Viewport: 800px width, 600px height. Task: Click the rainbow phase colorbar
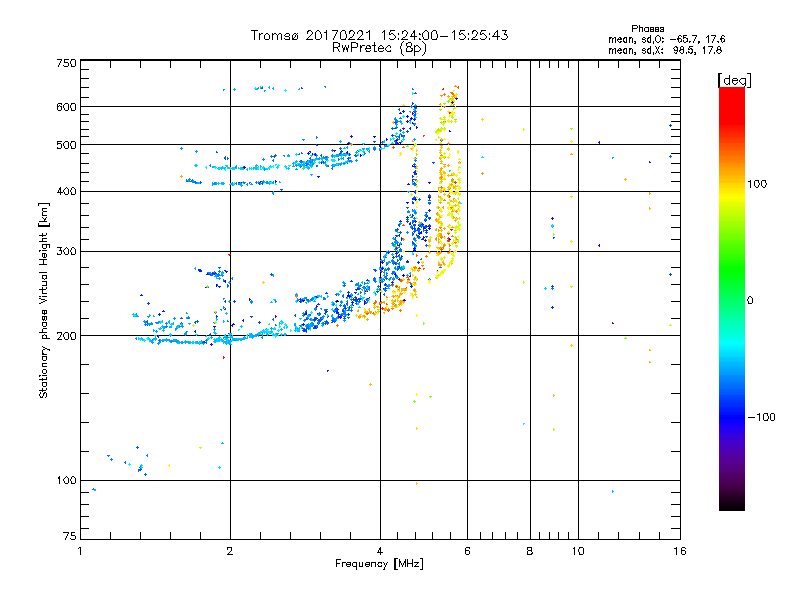pyautogui.click(x=732, y=298)
